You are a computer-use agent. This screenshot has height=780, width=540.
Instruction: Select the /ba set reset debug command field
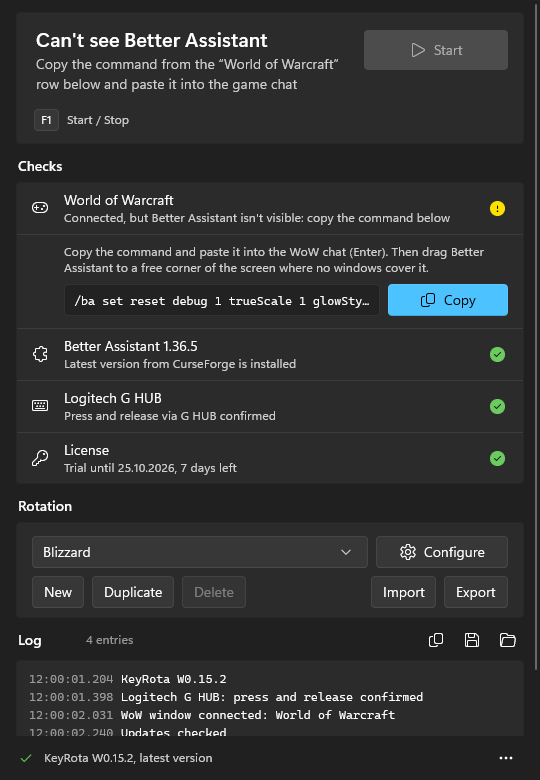[x=222, y=300]
